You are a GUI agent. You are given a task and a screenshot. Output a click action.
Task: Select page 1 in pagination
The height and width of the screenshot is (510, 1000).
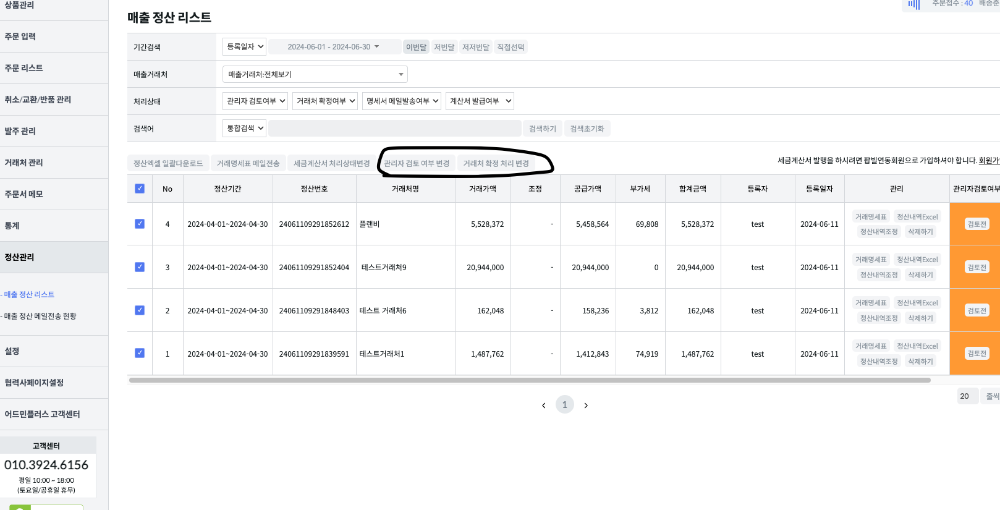pos(564,405)
